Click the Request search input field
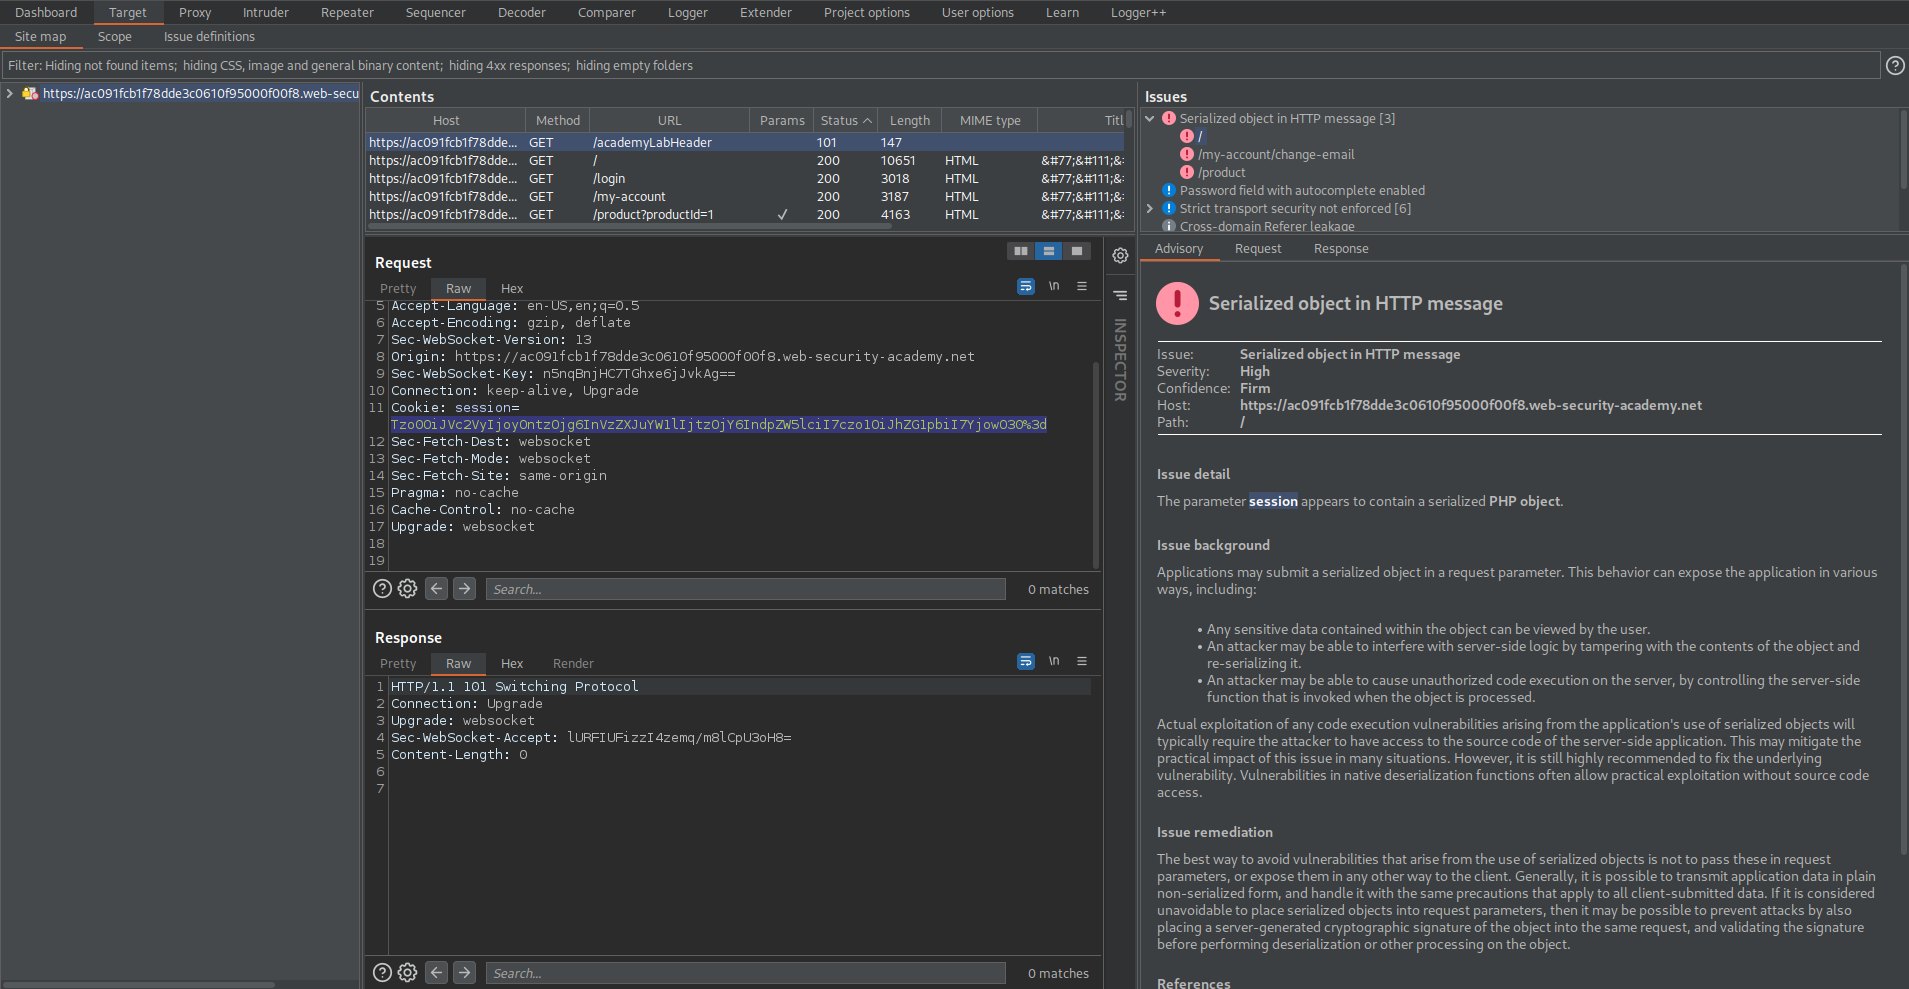Image resolution: width=1909 pixels, height=989 pixels. [x=745, y=589]
